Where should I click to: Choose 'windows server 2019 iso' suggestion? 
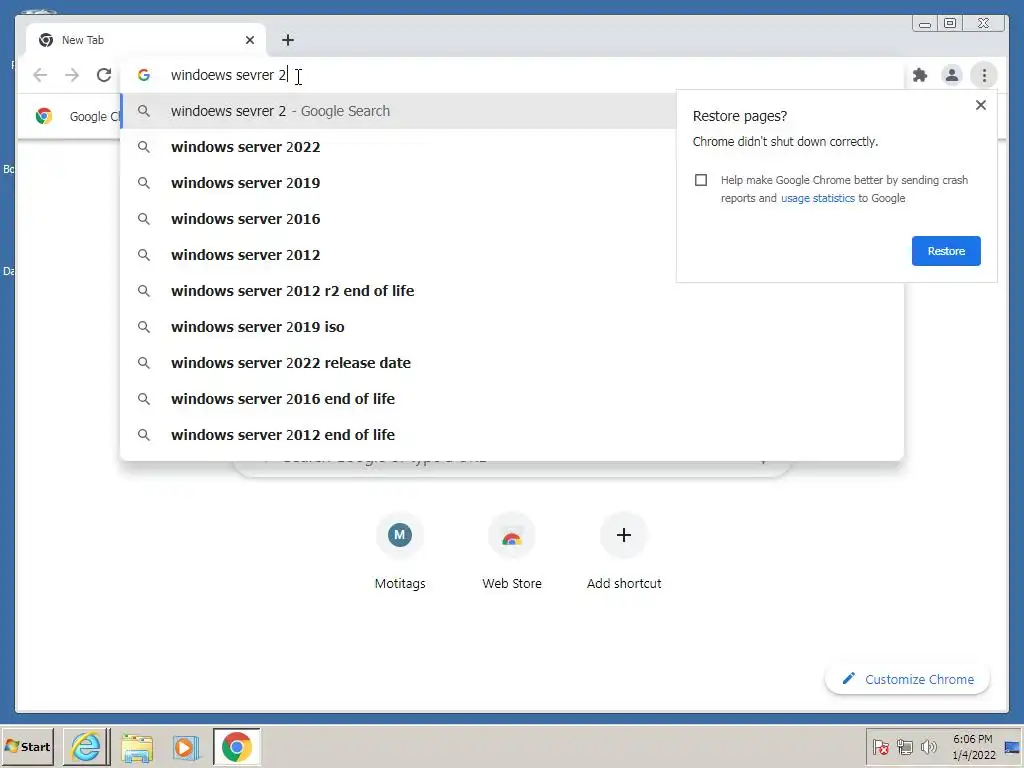coord(512,327)
